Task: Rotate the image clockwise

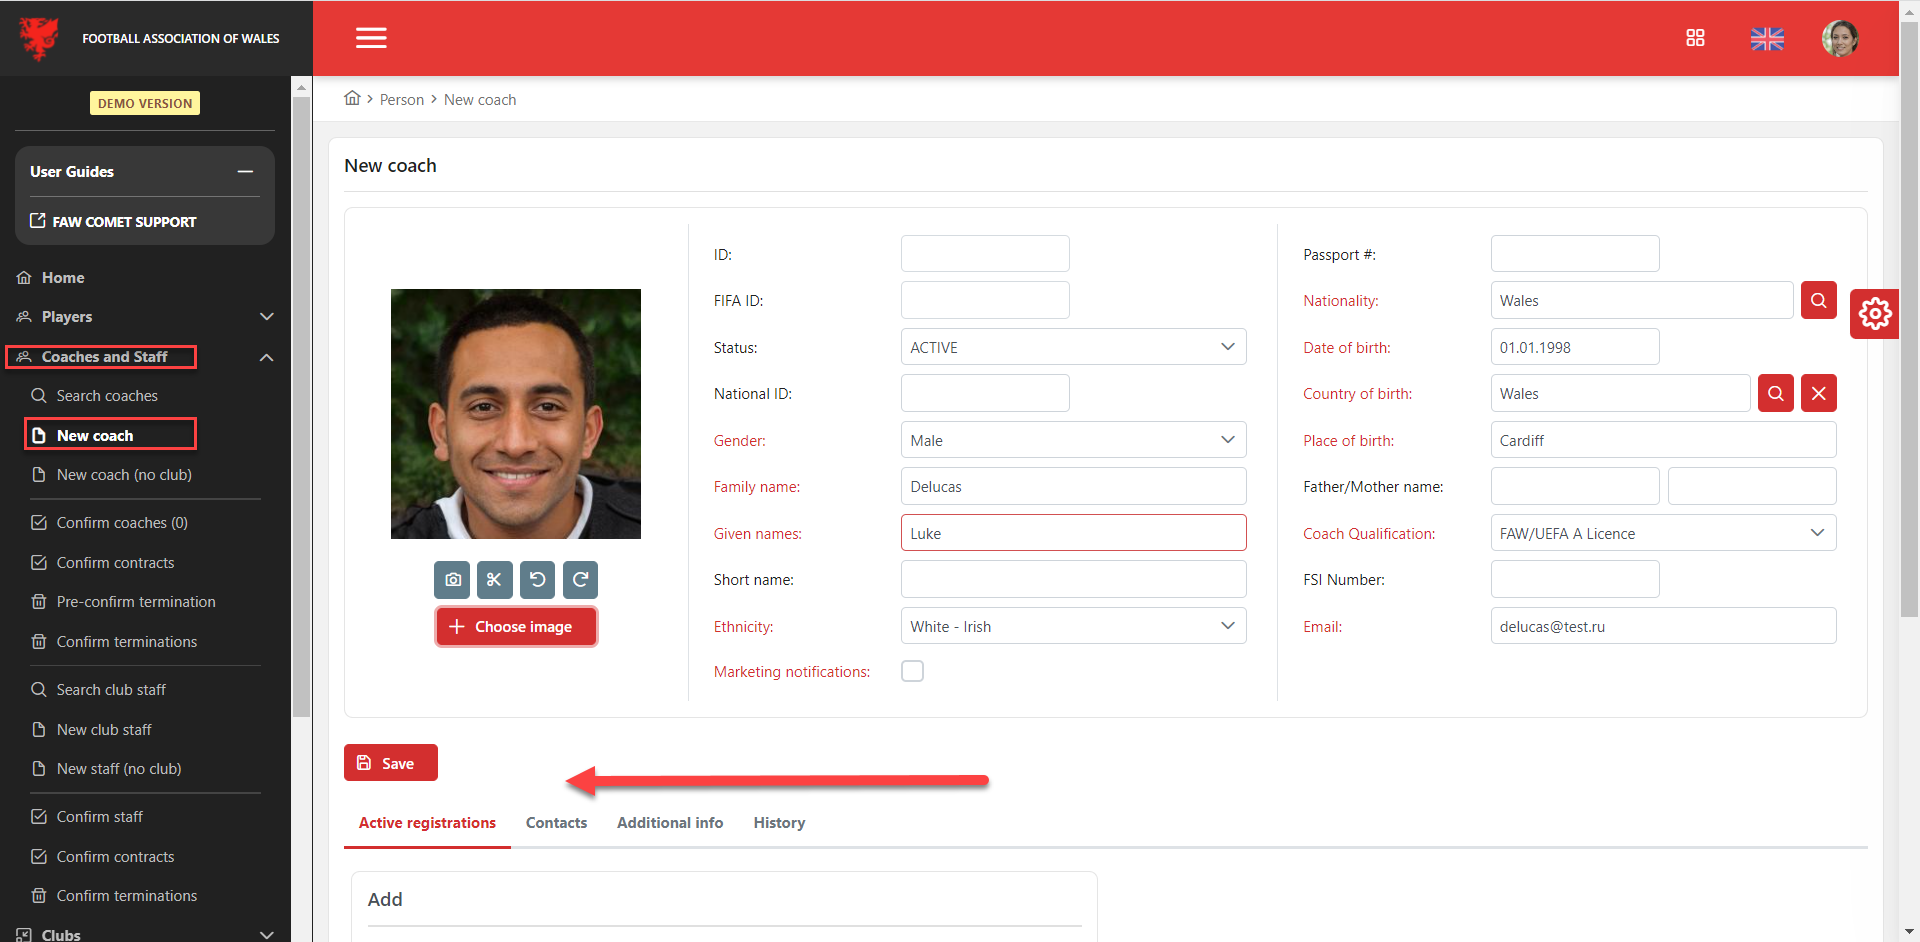Action: click(x=580, y=580)
